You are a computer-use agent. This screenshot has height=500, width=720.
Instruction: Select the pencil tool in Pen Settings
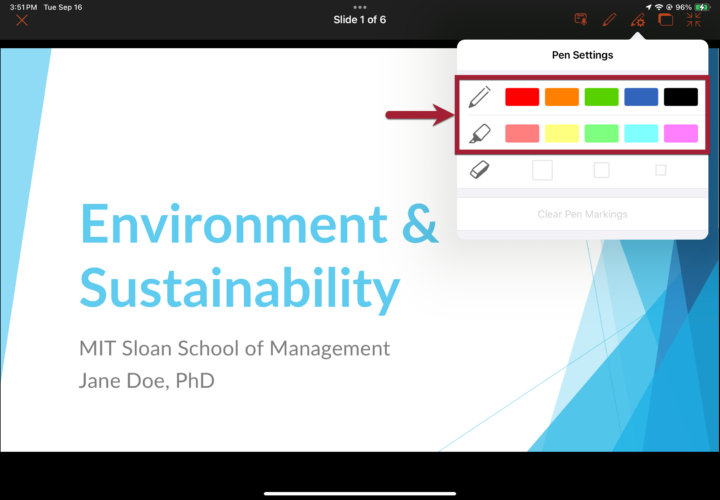point(480,97)
